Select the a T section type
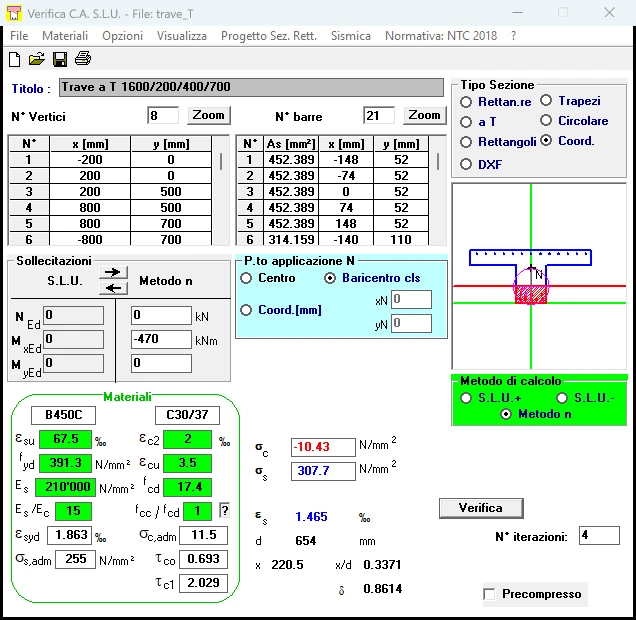Image resolution: width=636 pixels, height=620 pixels. click(x=466, y=122)
